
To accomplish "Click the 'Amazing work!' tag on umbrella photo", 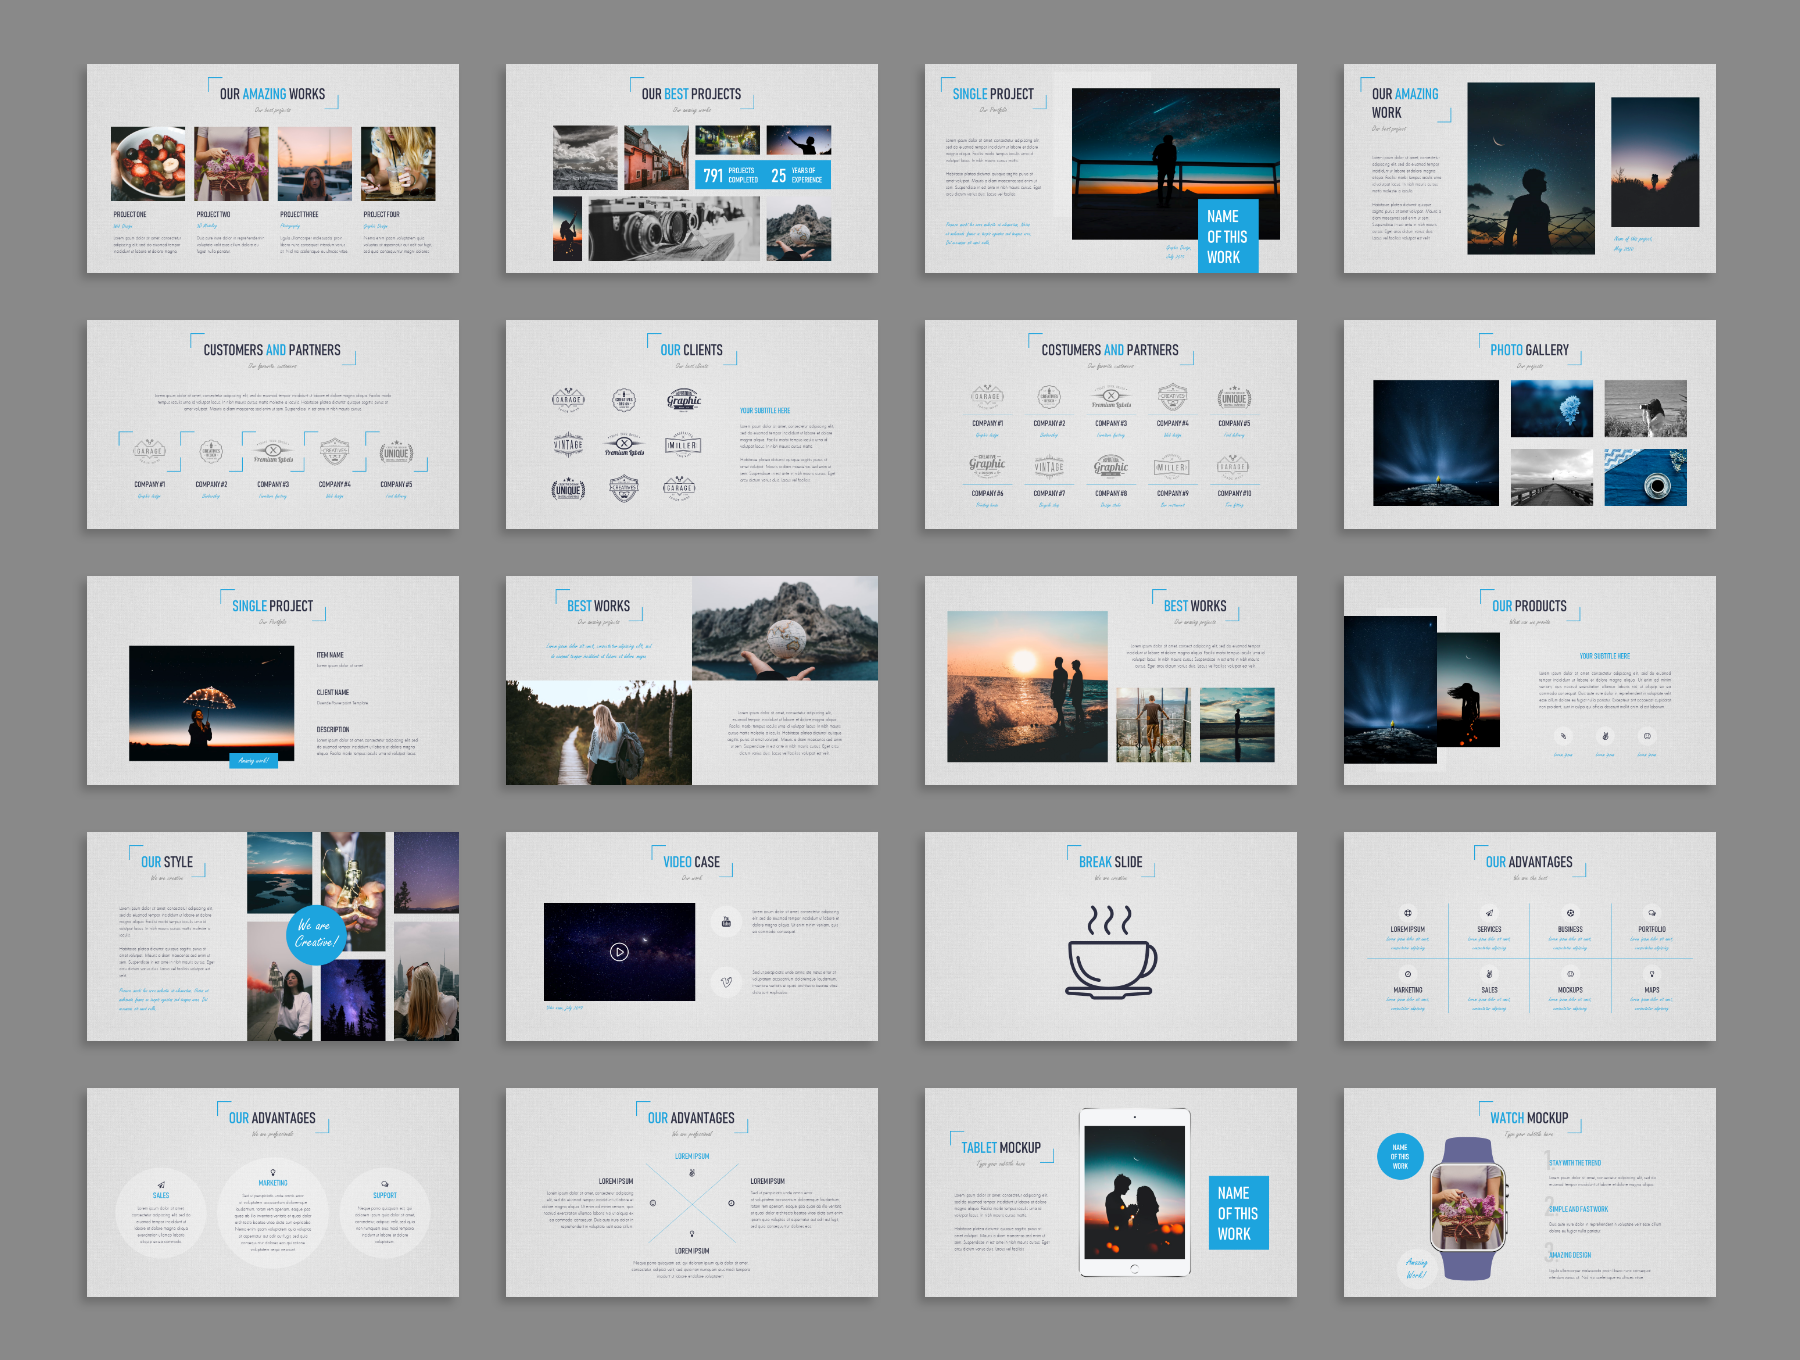I will click(x=254, y=760).
